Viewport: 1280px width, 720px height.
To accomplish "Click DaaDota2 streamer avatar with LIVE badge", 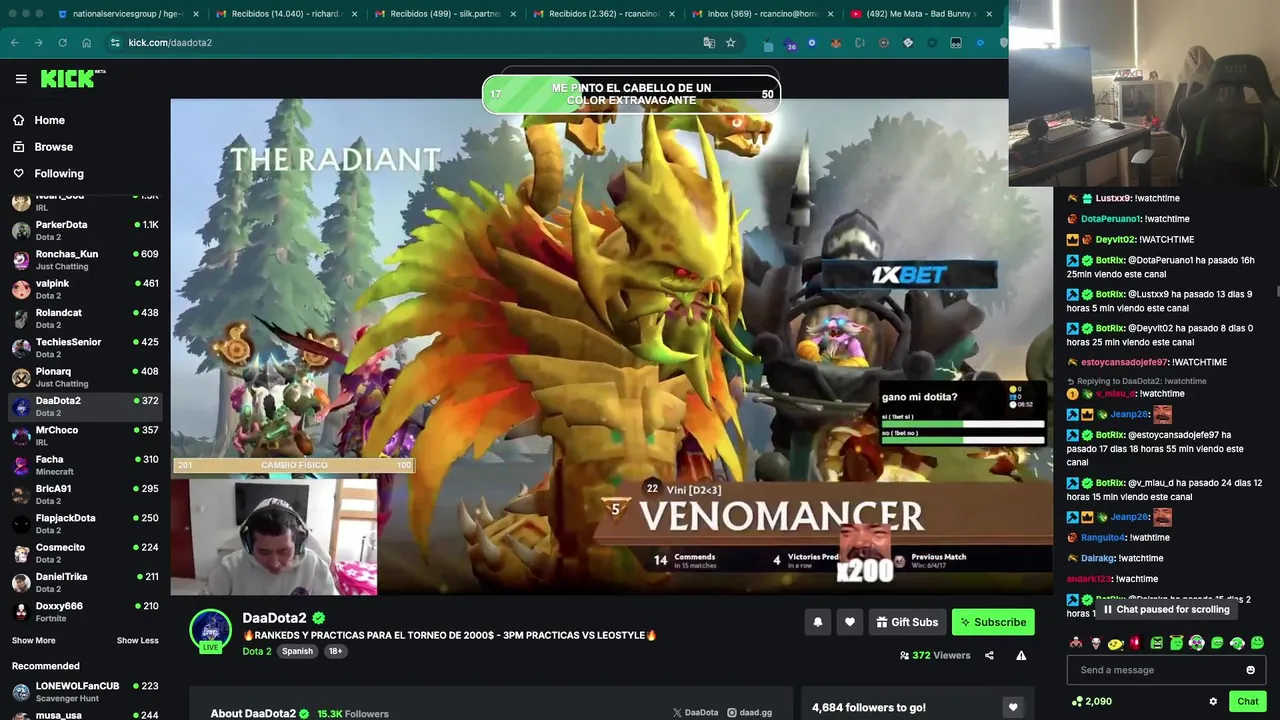I will tap(211, 631).
